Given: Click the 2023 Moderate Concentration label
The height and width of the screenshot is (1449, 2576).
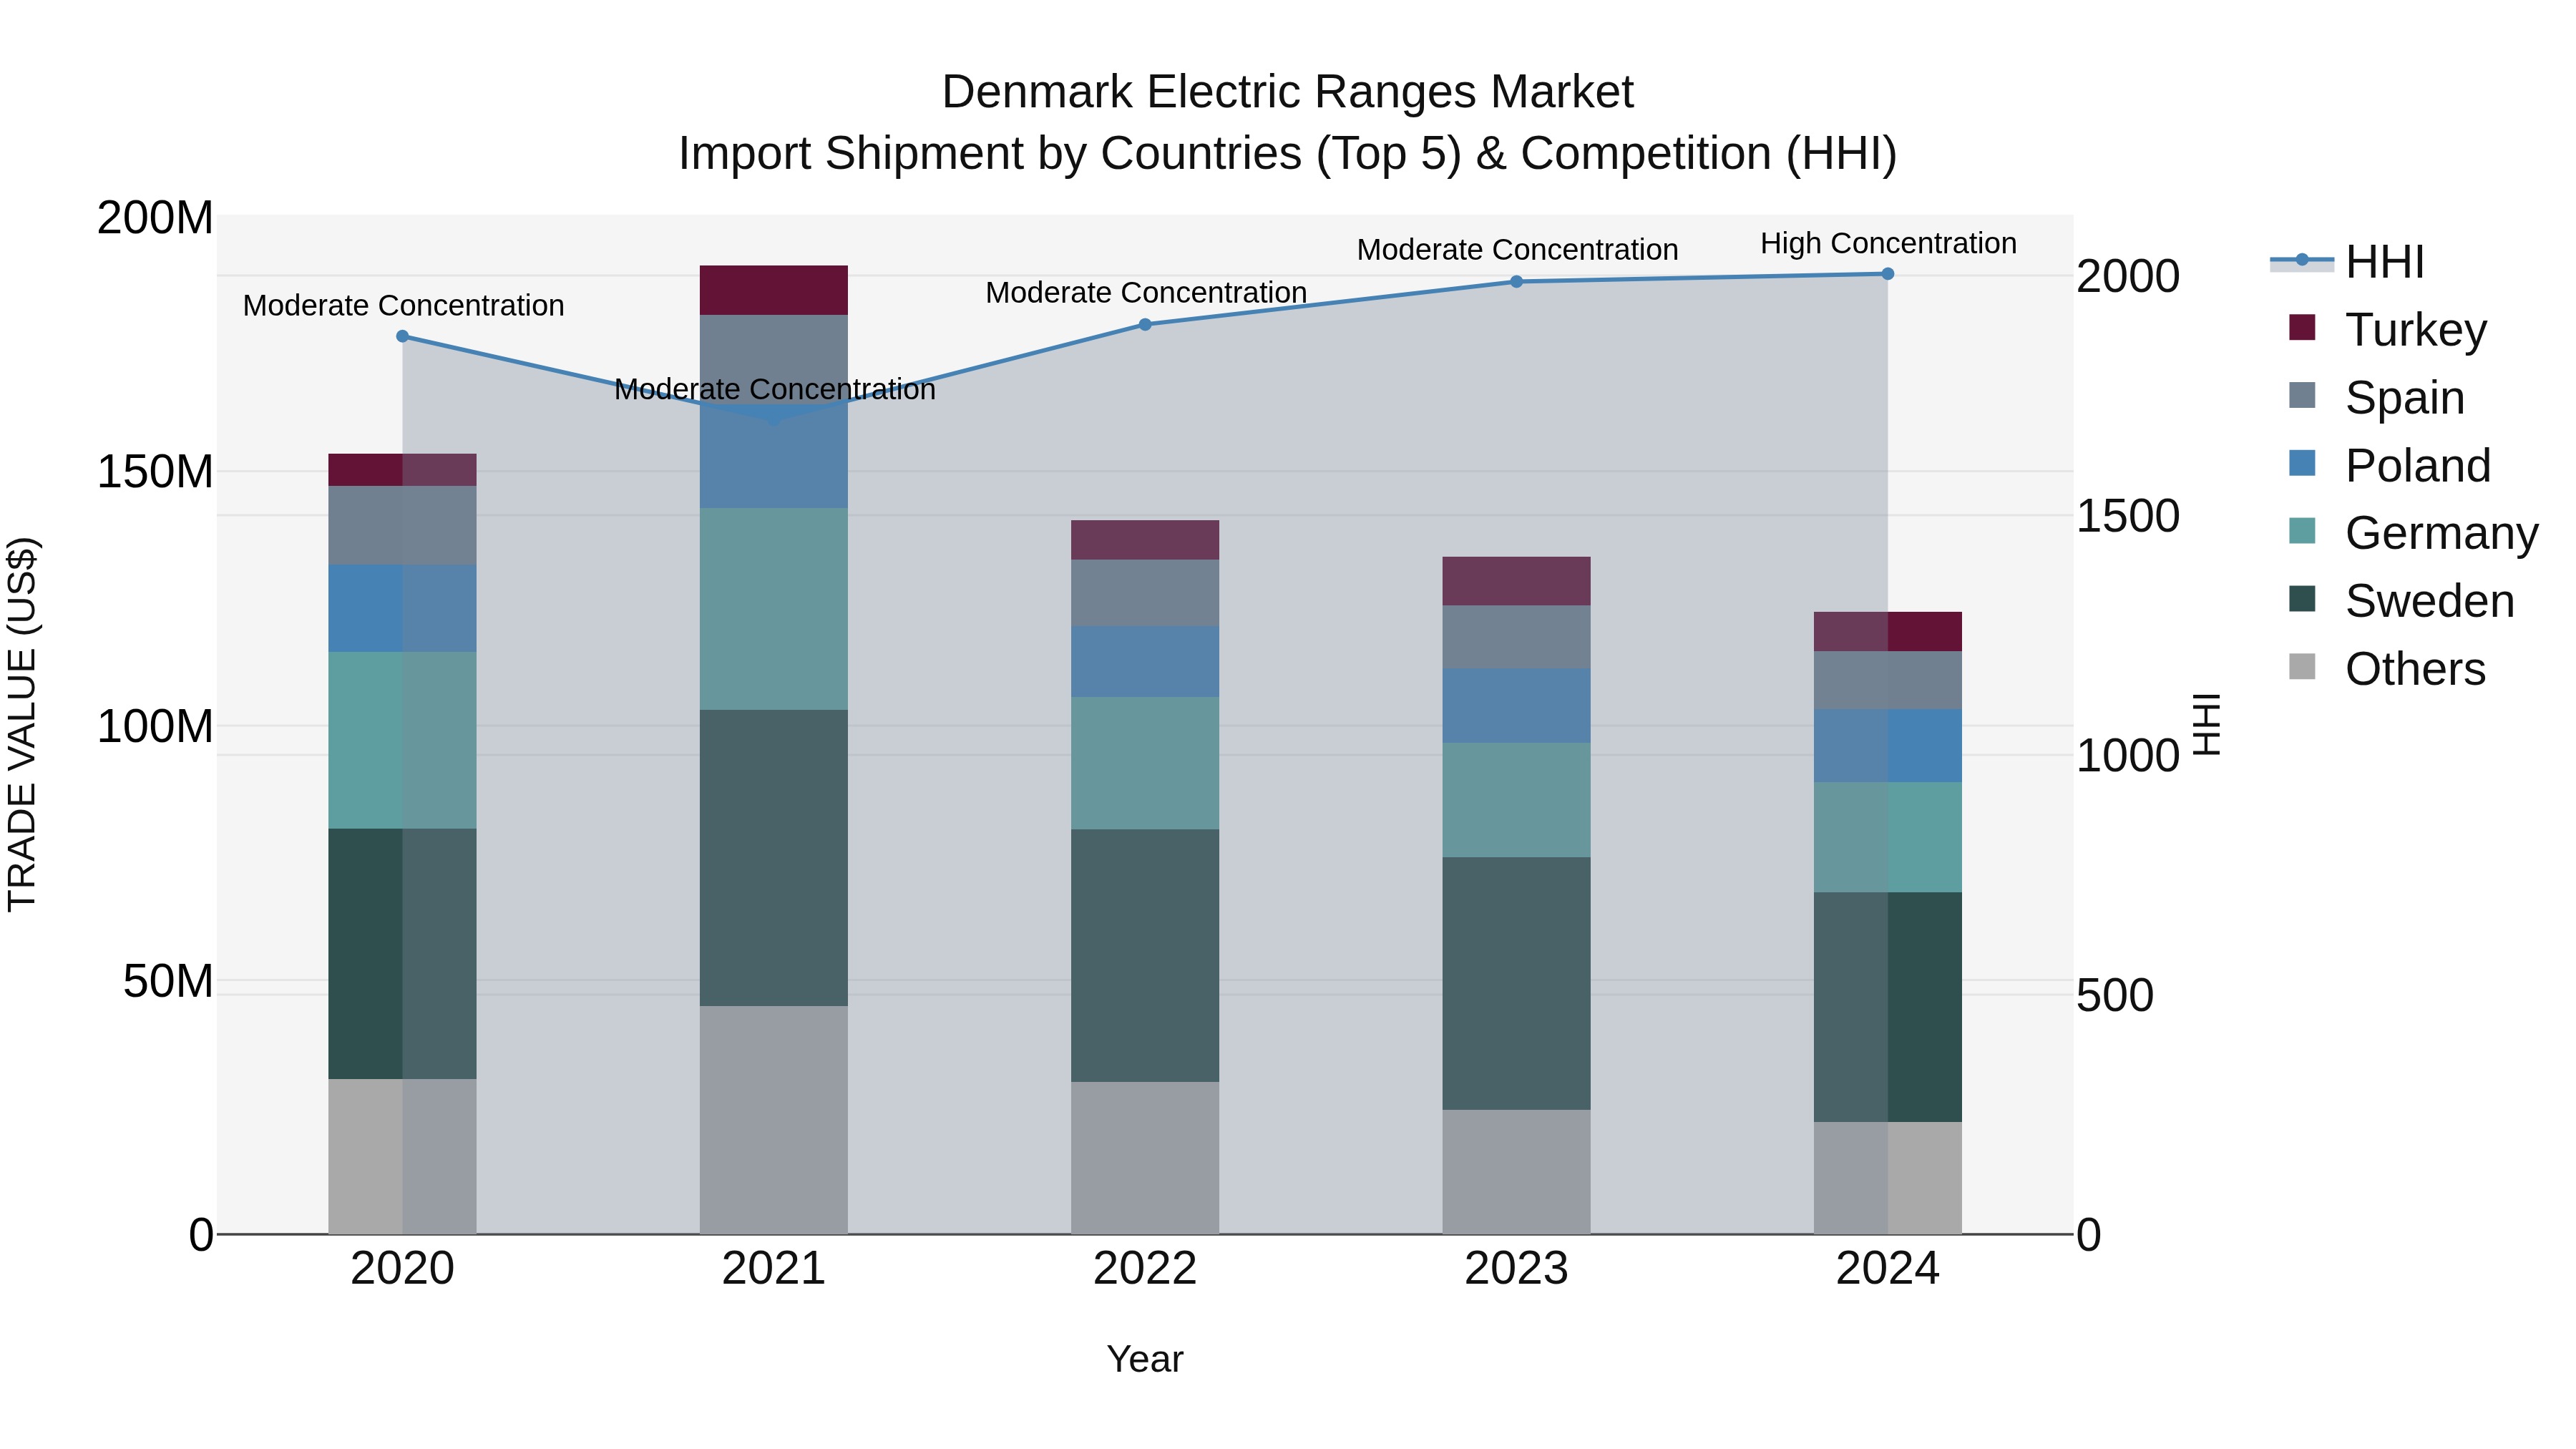Looking at the screenshot, I should (x=1517, y=249).
